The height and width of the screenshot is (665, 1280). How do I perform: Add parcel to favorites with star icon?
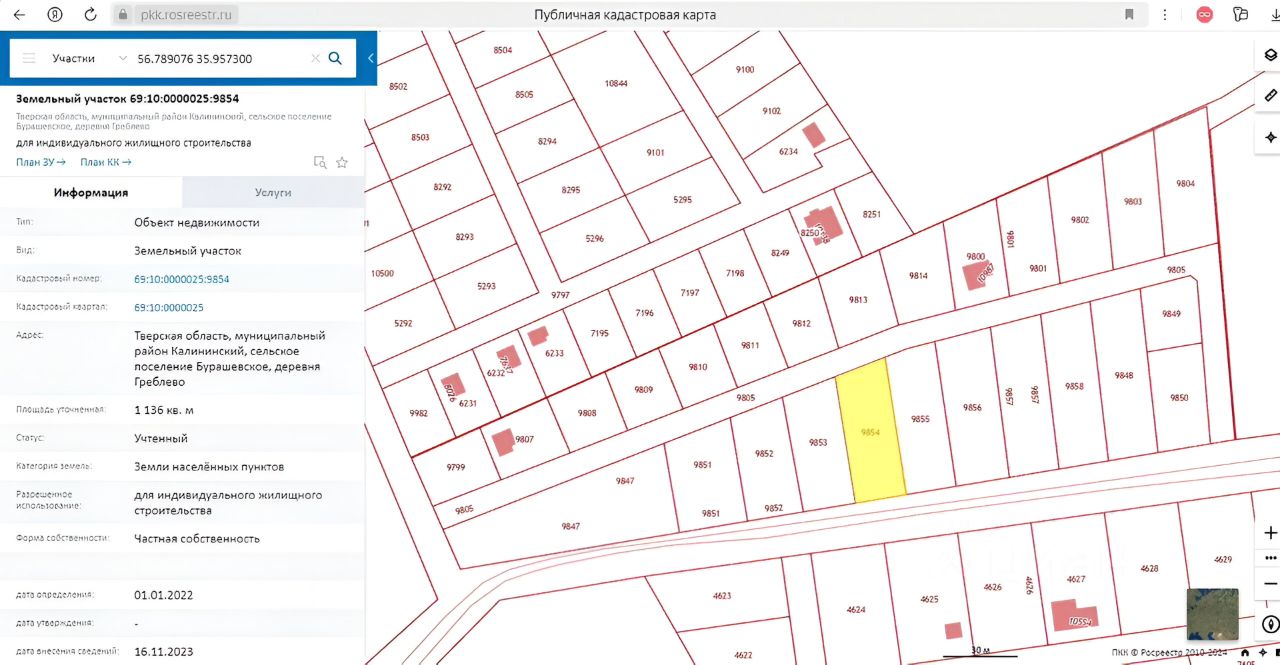342,162
